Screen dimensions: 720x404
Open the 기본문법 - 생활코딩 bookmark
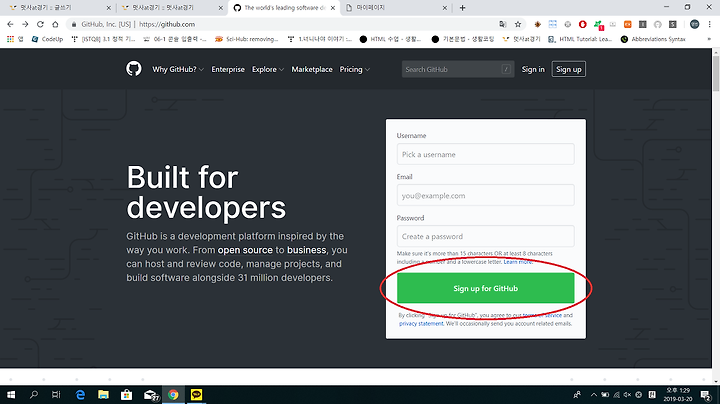[463, 39]
